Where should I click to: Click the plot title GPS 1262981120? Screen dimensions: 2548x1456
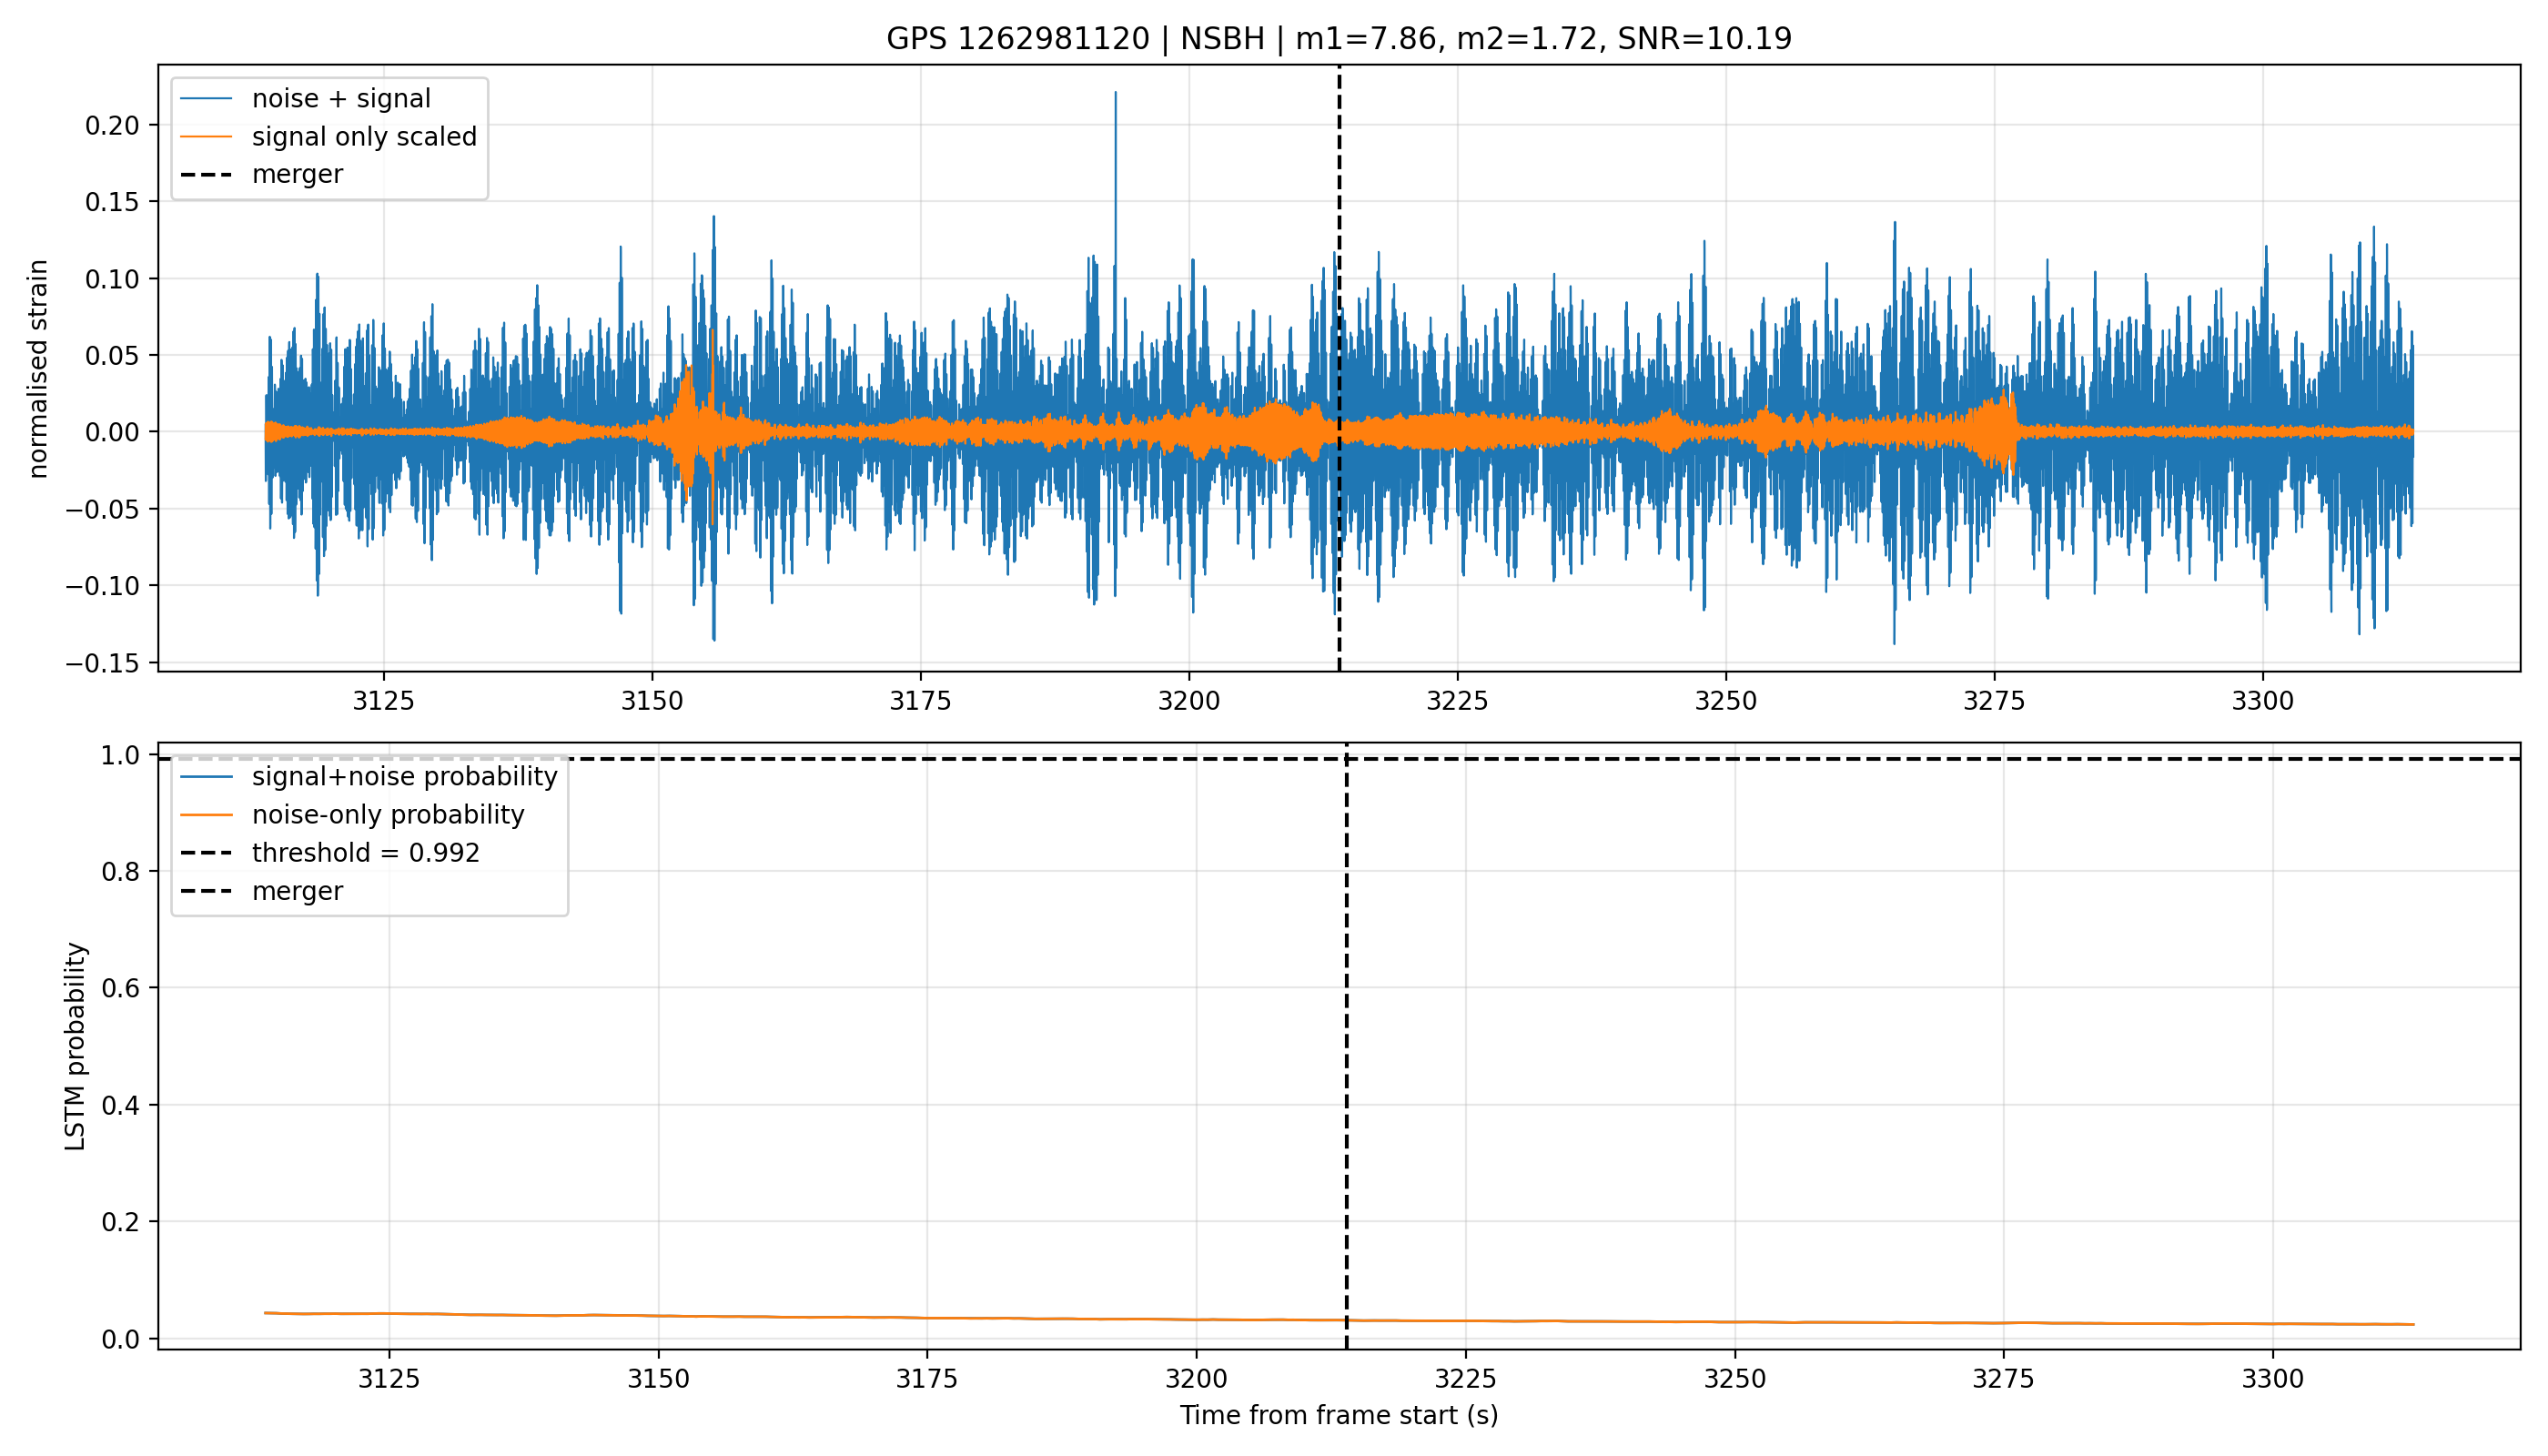(x=1338, y=39)
